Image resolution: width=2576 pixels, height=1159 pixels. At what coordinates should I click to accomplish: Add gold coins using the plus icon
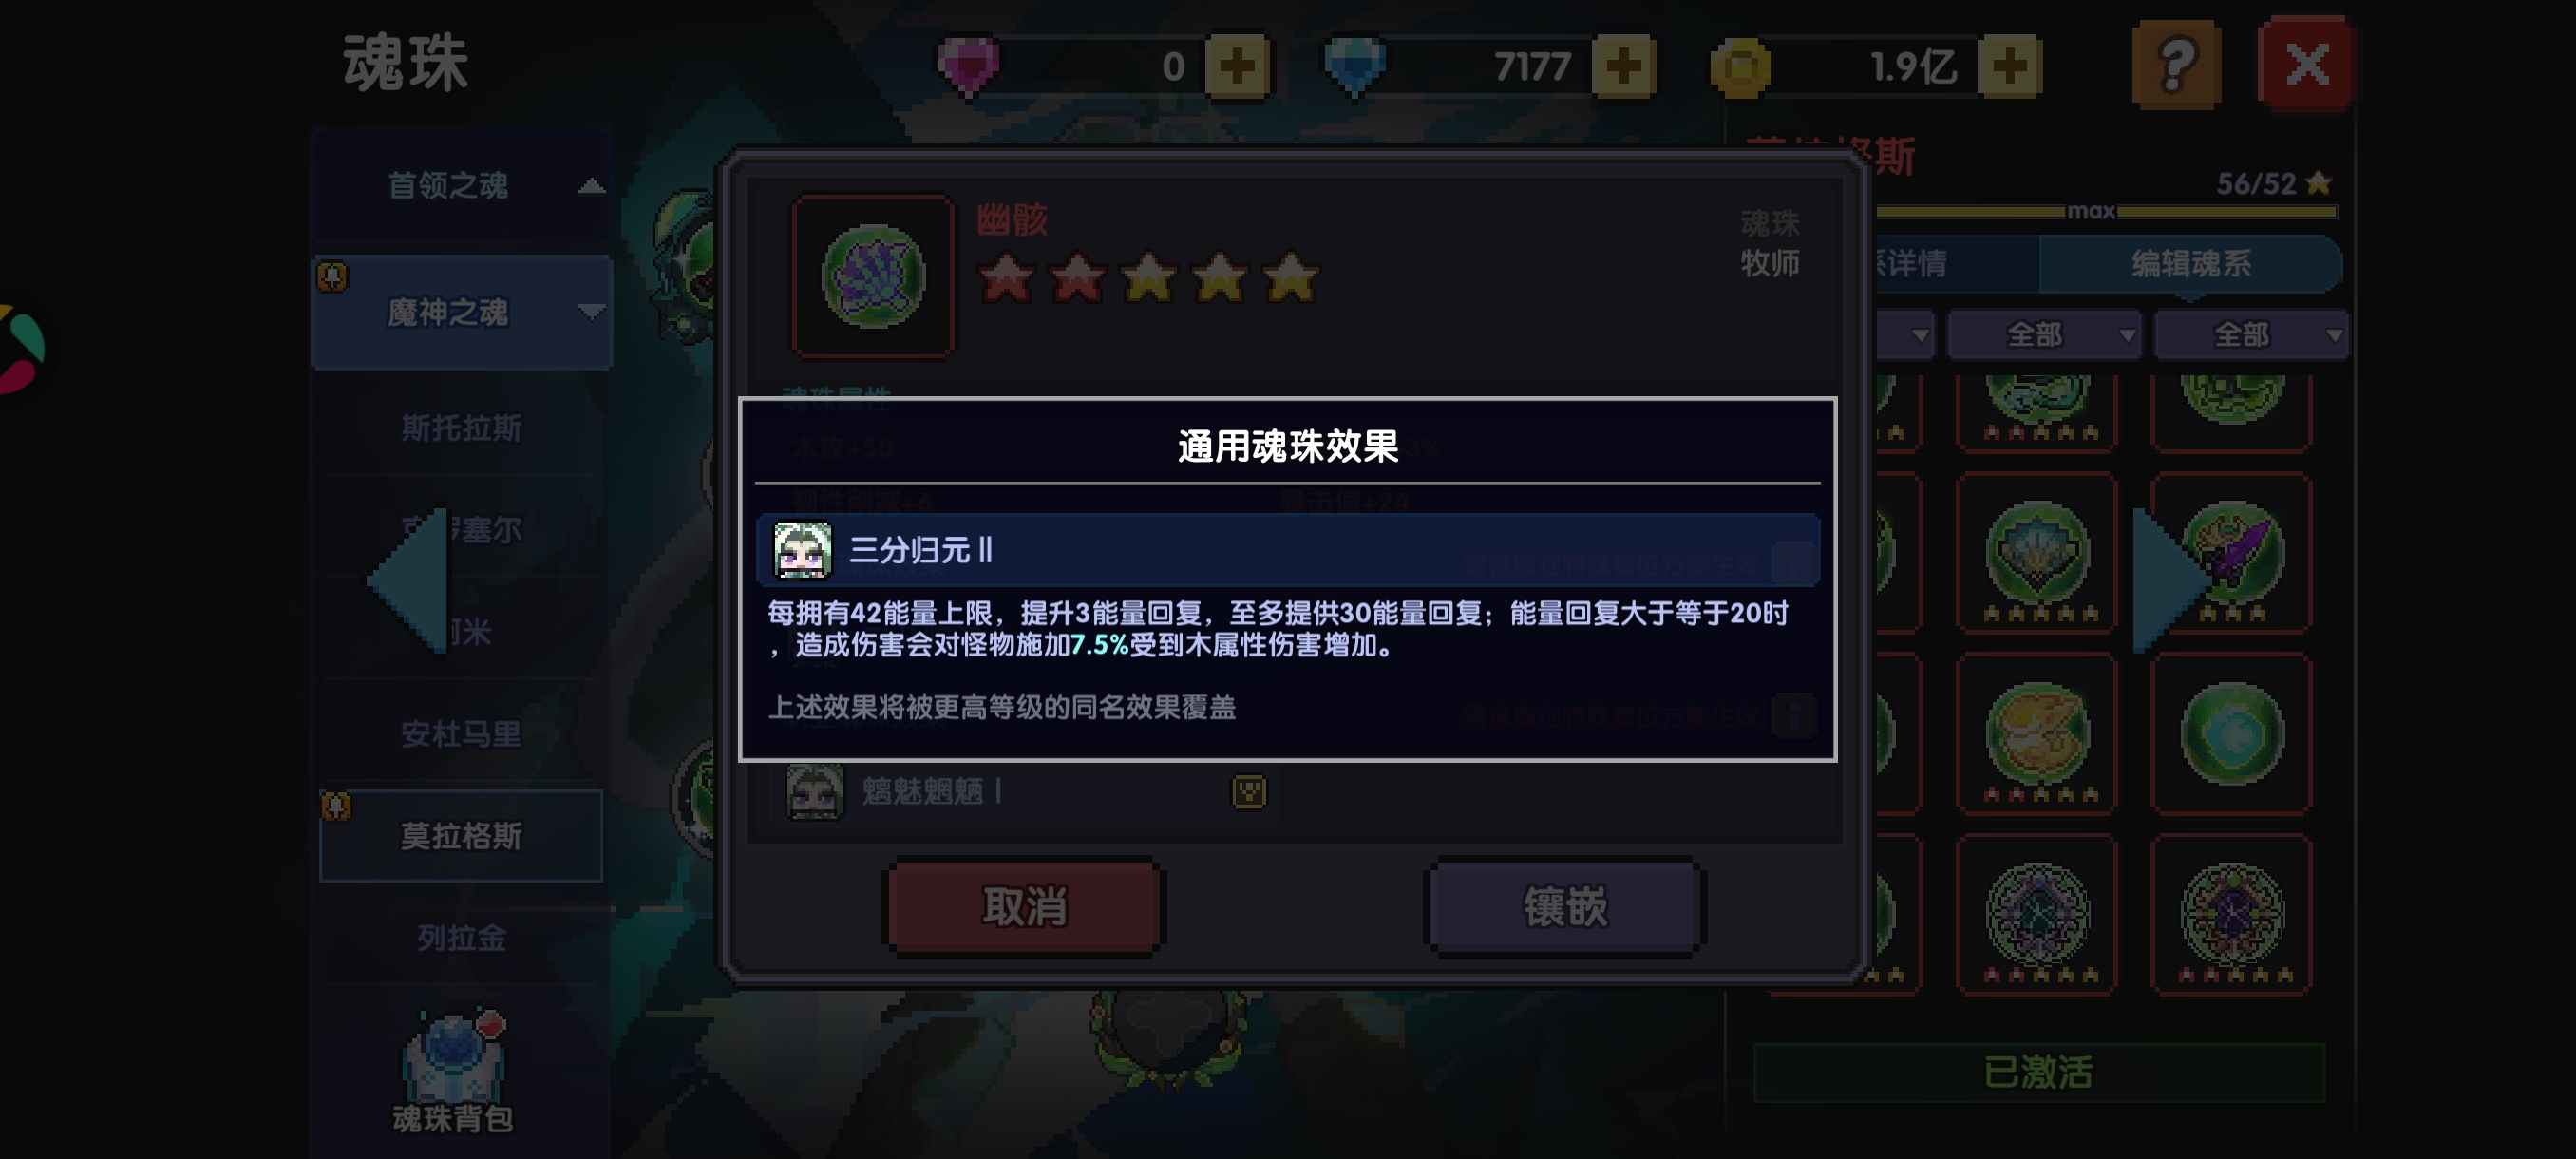pyautogui.click(x=2009, y=66)
